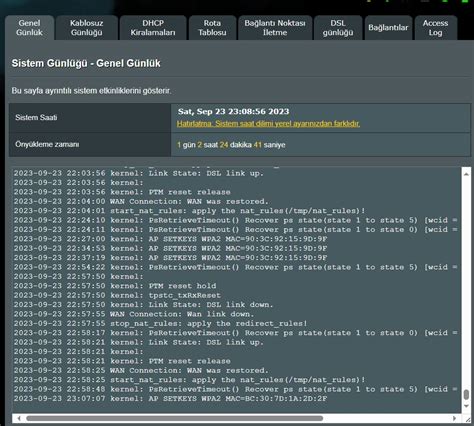Click the log textarea resize grip
The height and width of the screenshot is (426, 474).
[x=467, y=419]
